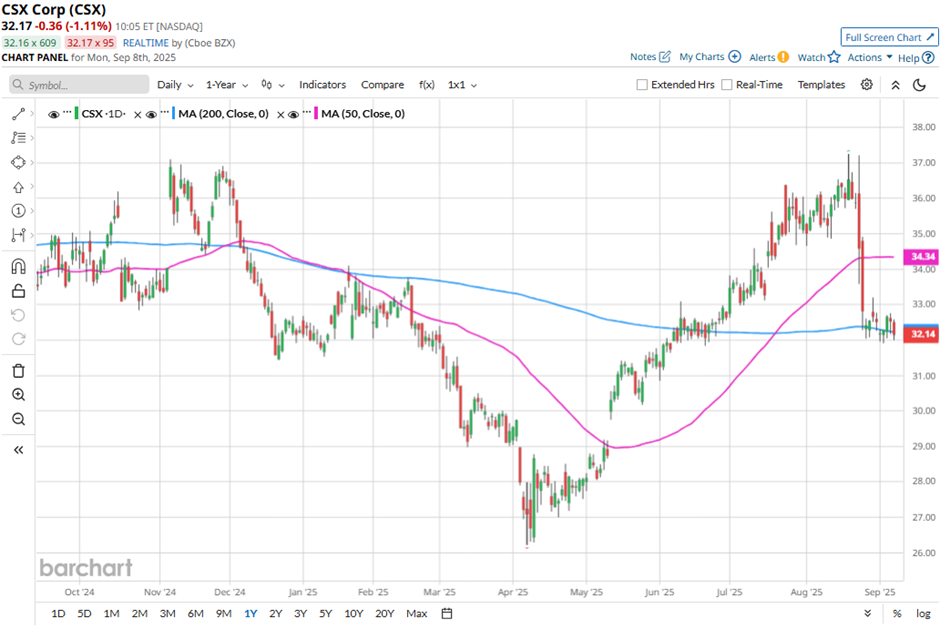Switch chart range to 5Y
940x629 pixels.
[326, 613]
